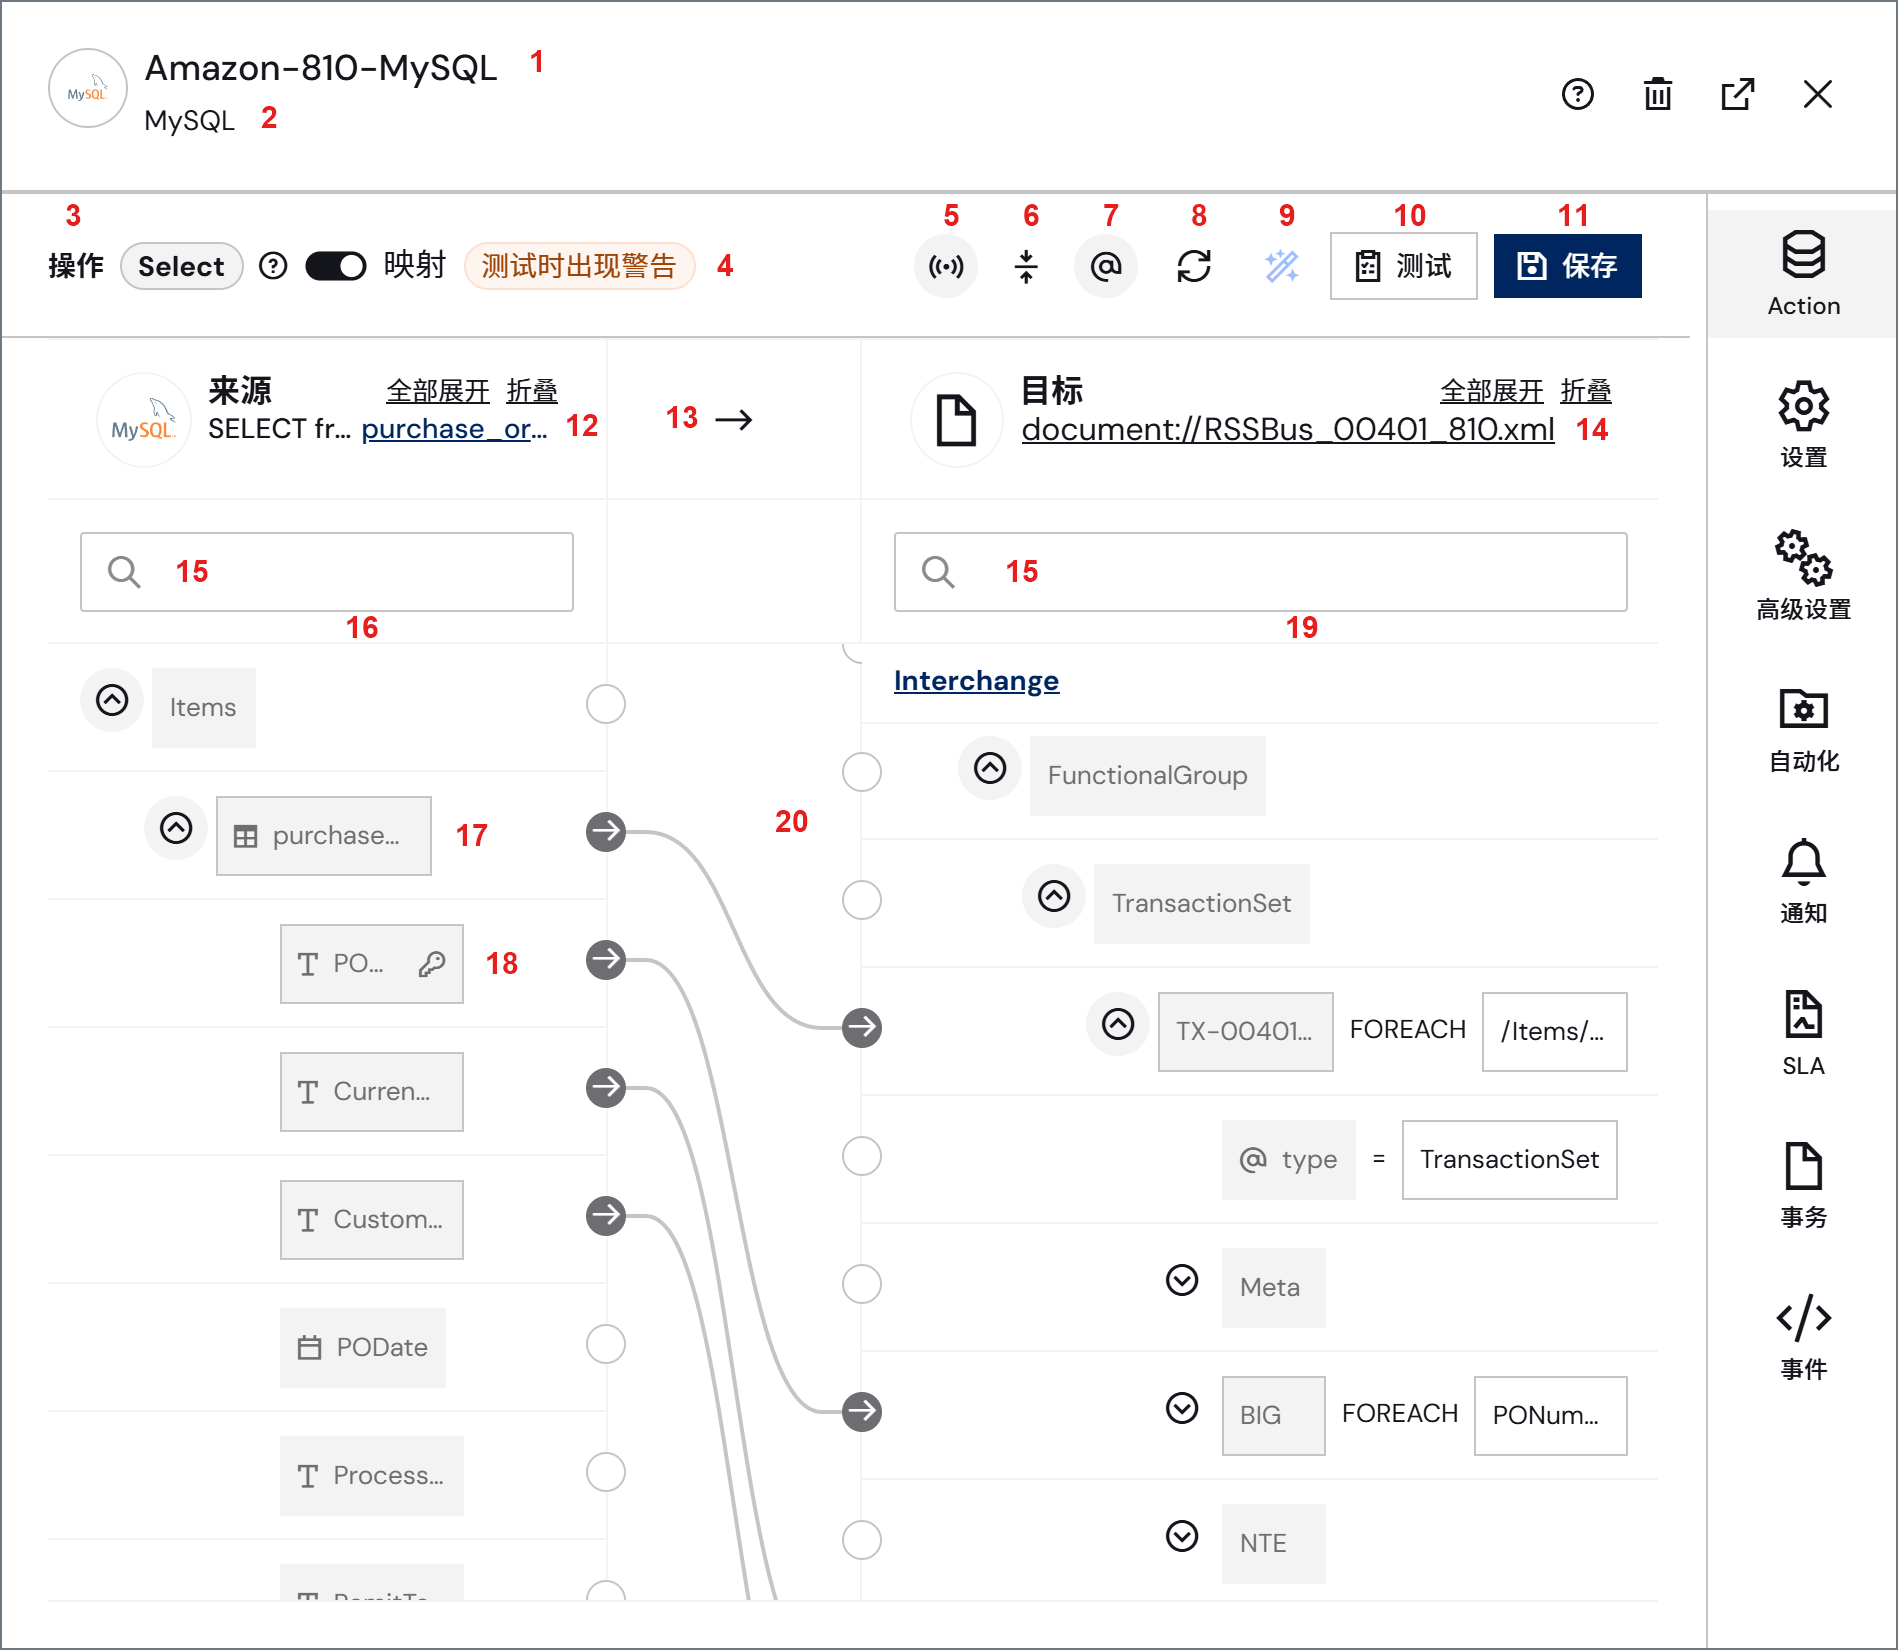Open the 事件 events code icon

pos(1803,1337)
